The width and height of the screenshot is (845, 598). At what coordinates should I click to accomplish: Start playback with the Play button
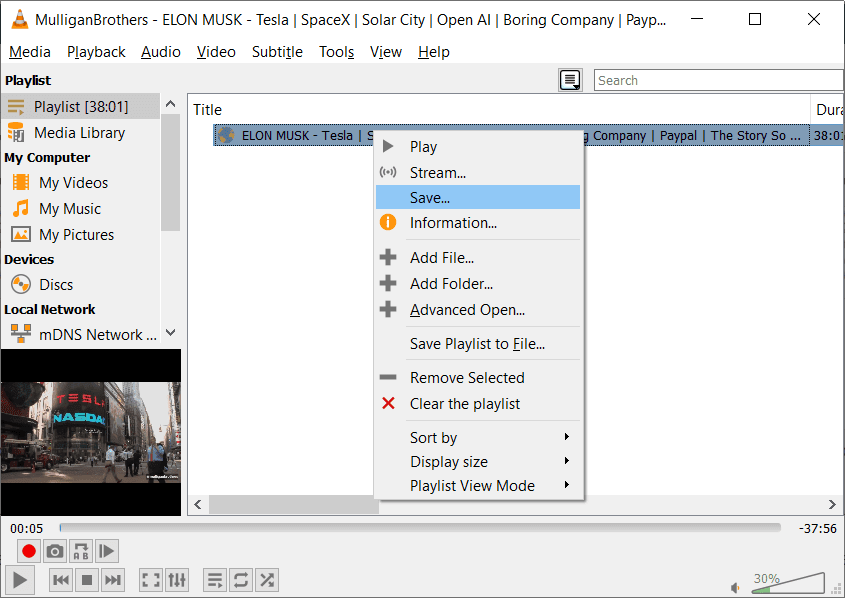(20, 580)
